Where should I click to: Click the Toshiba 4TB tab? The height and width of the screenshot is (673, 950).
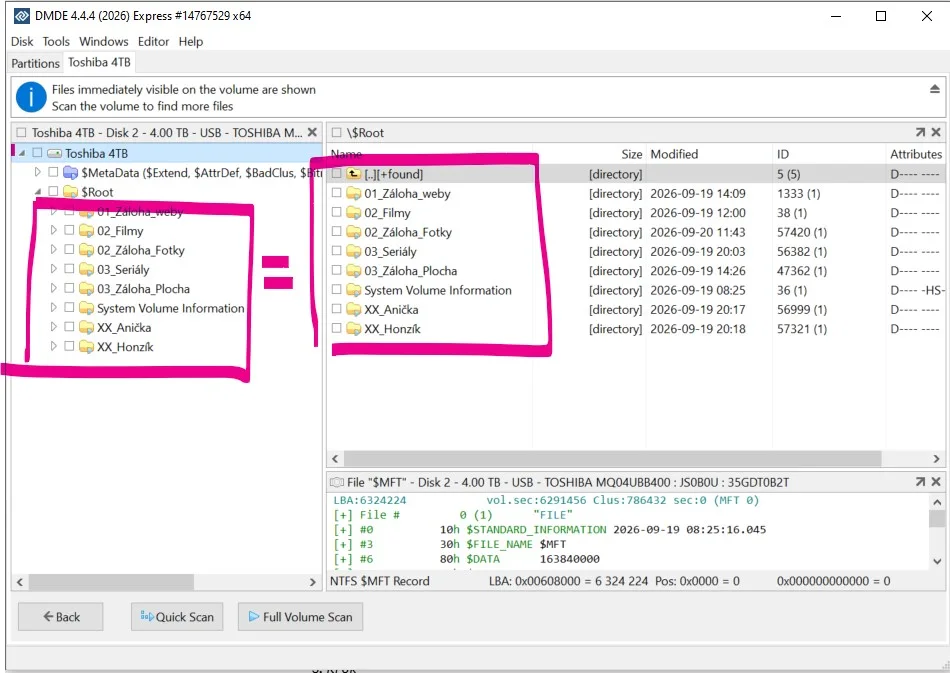(99, 62)
